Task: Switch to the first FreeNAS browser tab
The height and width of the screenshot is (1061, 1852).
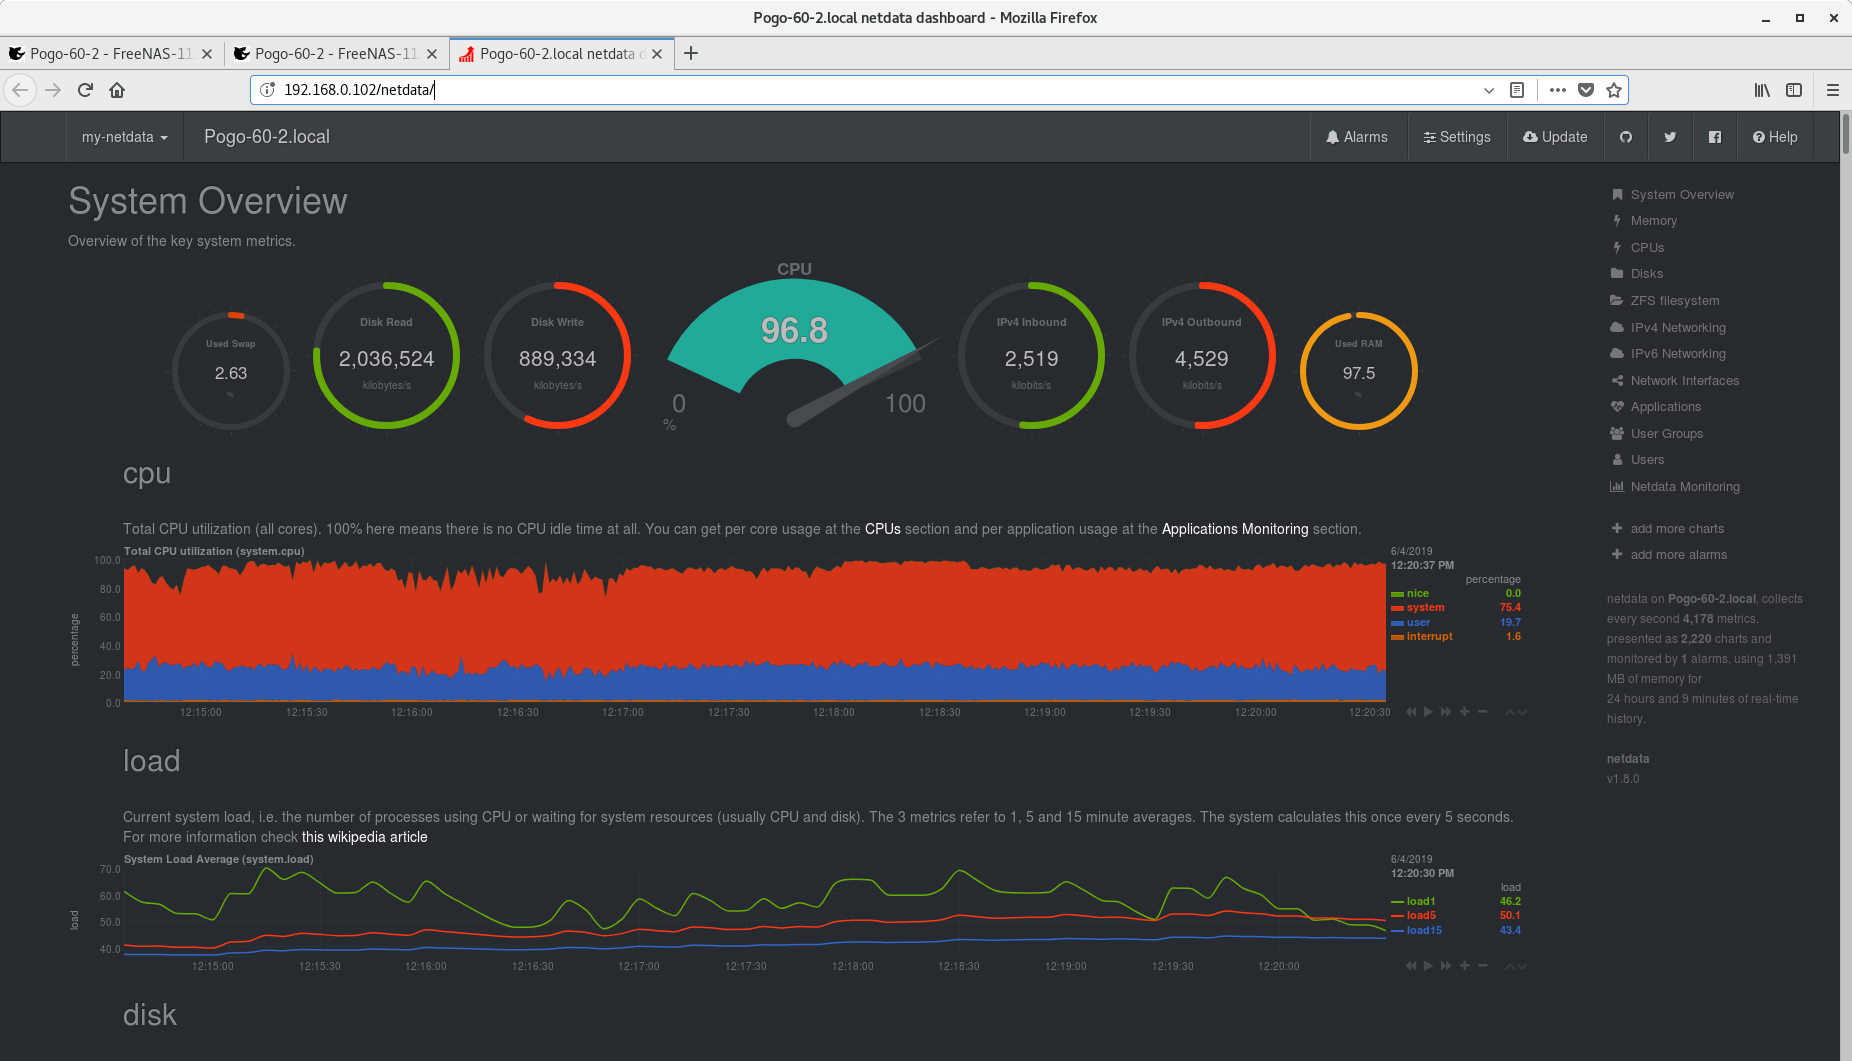Action: pyautogui.click(x=110, y=54)
